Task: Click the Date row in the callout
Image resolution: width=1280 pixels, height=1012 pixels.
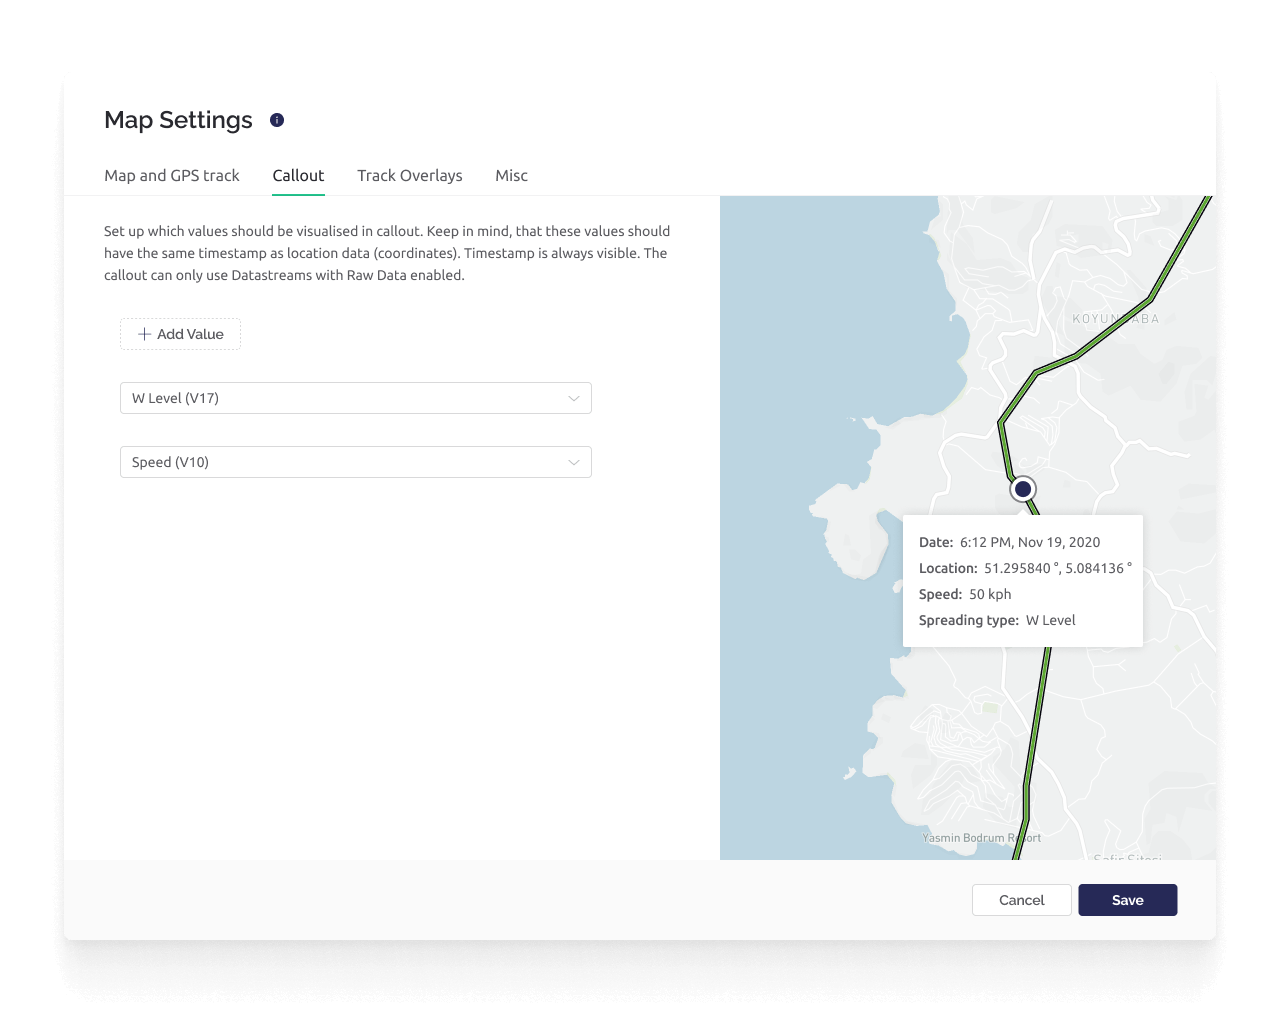Action: (x=1009, y=542)
